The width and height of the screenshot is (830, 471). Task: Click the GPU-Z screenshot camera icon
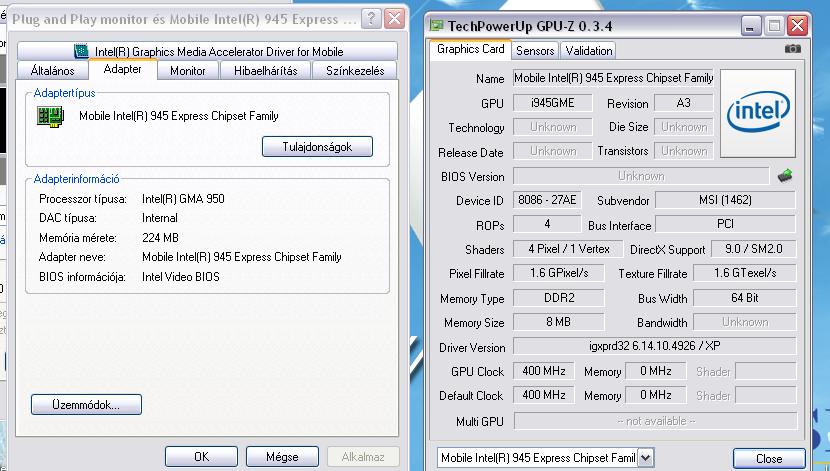(x=792, y=49)
